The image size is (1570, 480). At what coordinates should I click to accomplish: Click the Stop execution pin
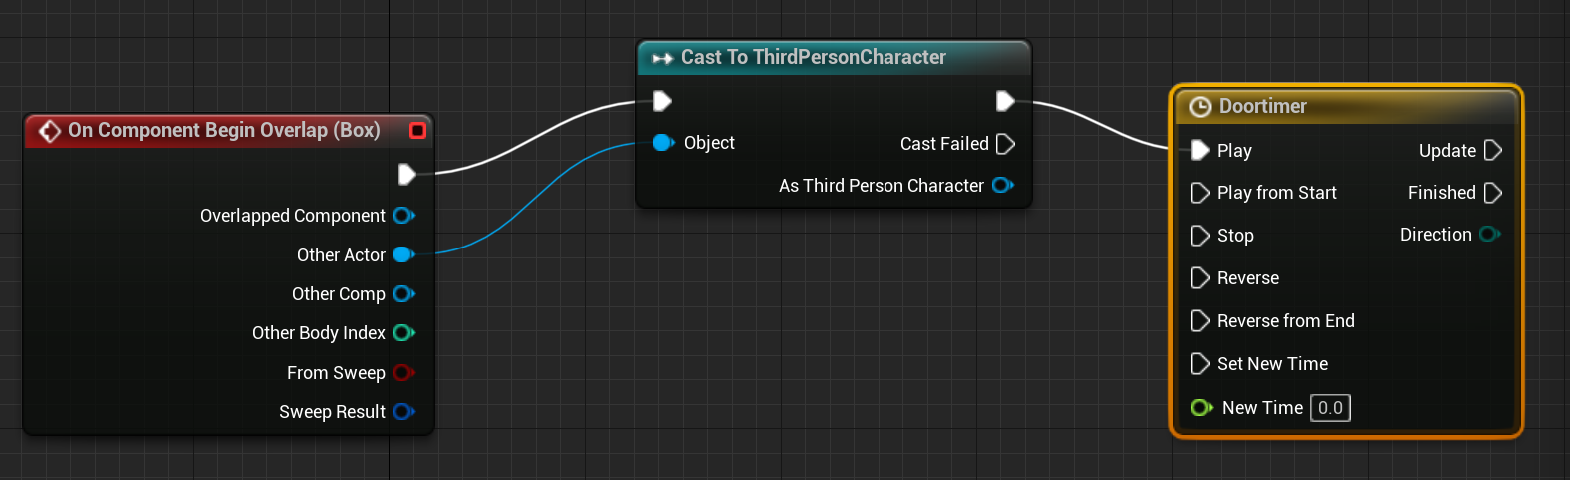[x=1201, y=236]
